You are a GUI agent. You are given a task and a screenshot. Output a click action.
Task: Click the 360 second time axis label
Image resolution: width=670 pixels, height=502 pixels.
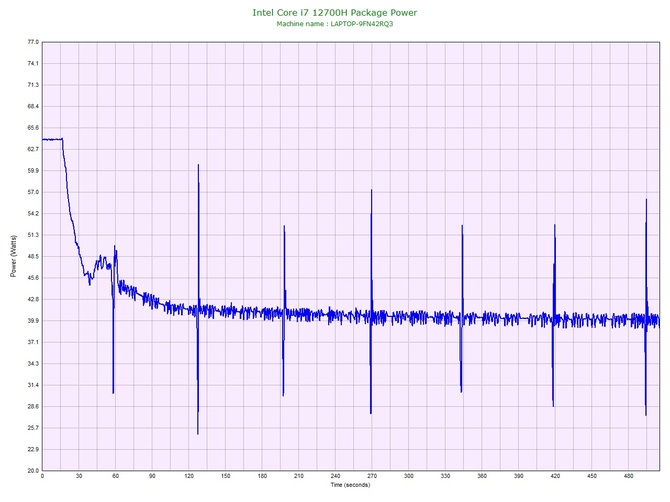482,476
